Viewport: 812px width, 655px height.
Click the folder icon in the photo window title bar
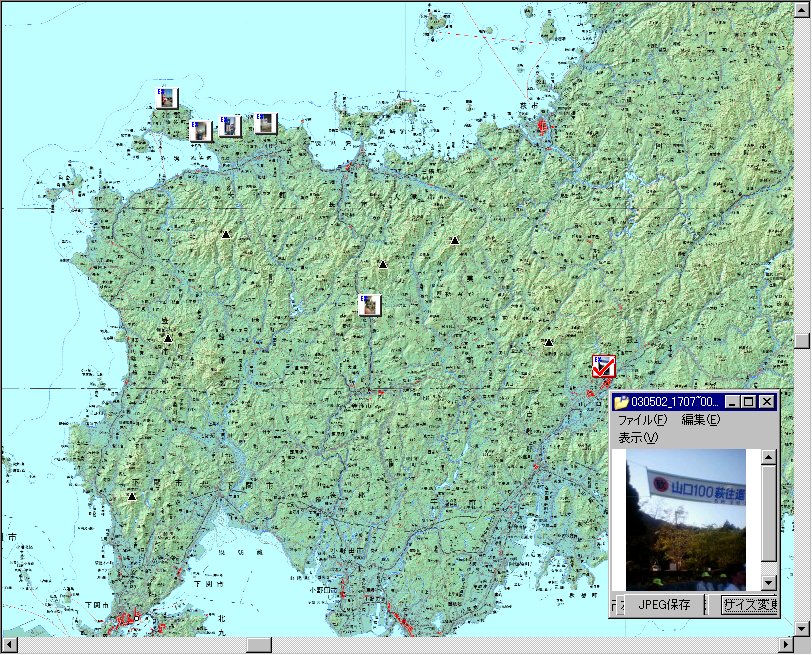[x=621, y=402]
